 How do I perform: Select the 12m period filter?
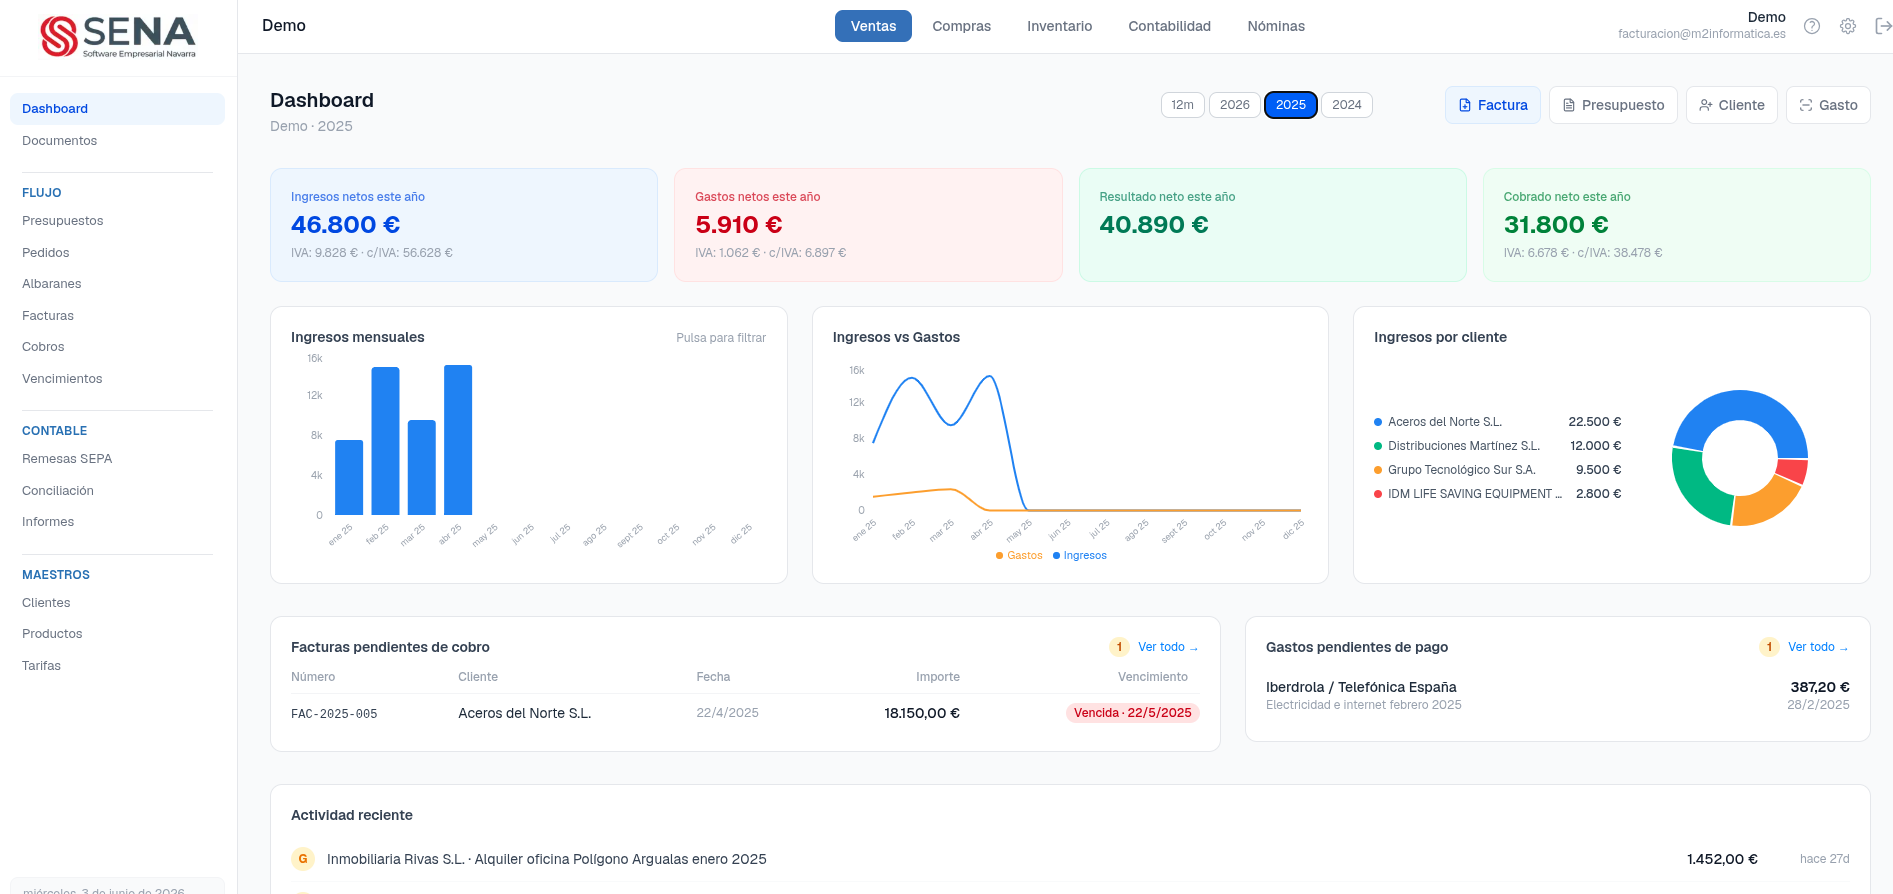point(1182,105)
